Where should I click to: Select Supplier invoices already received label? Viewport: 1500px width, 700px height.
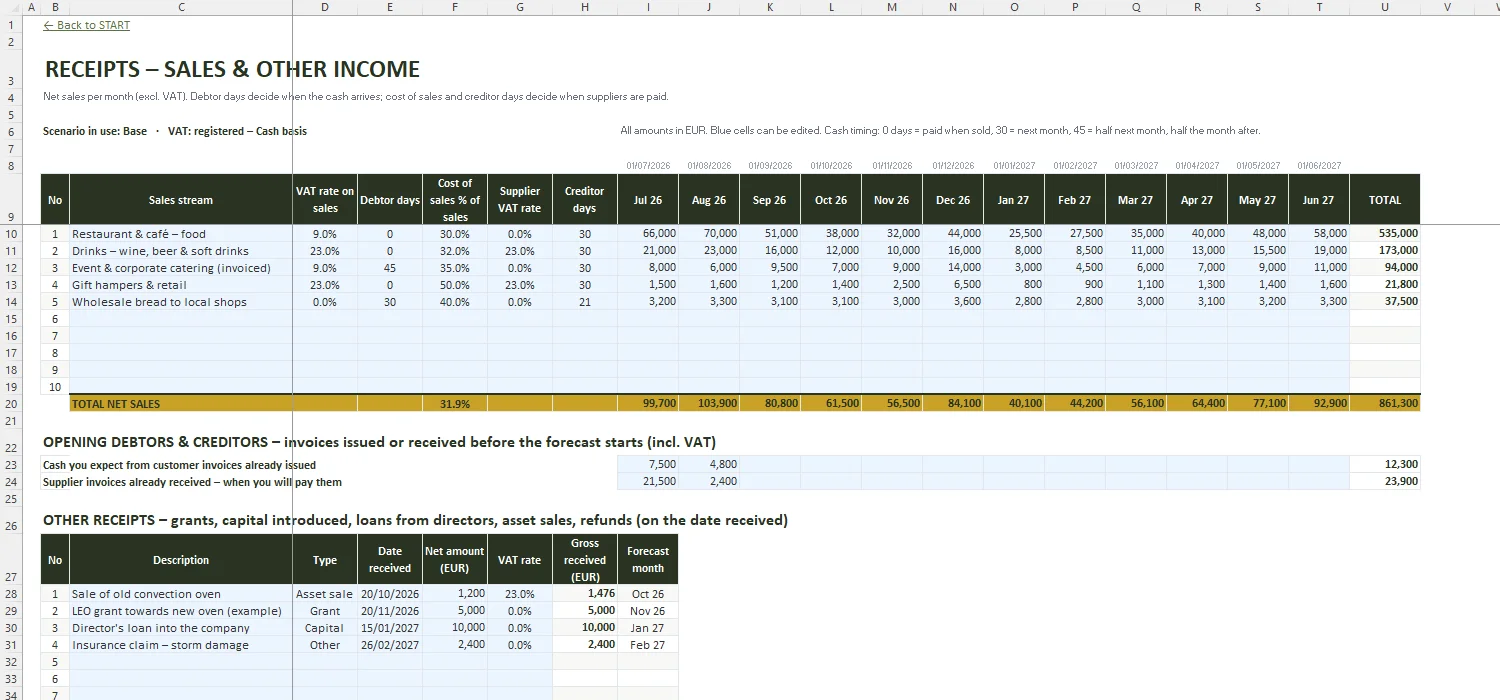(x=192, y=482)
